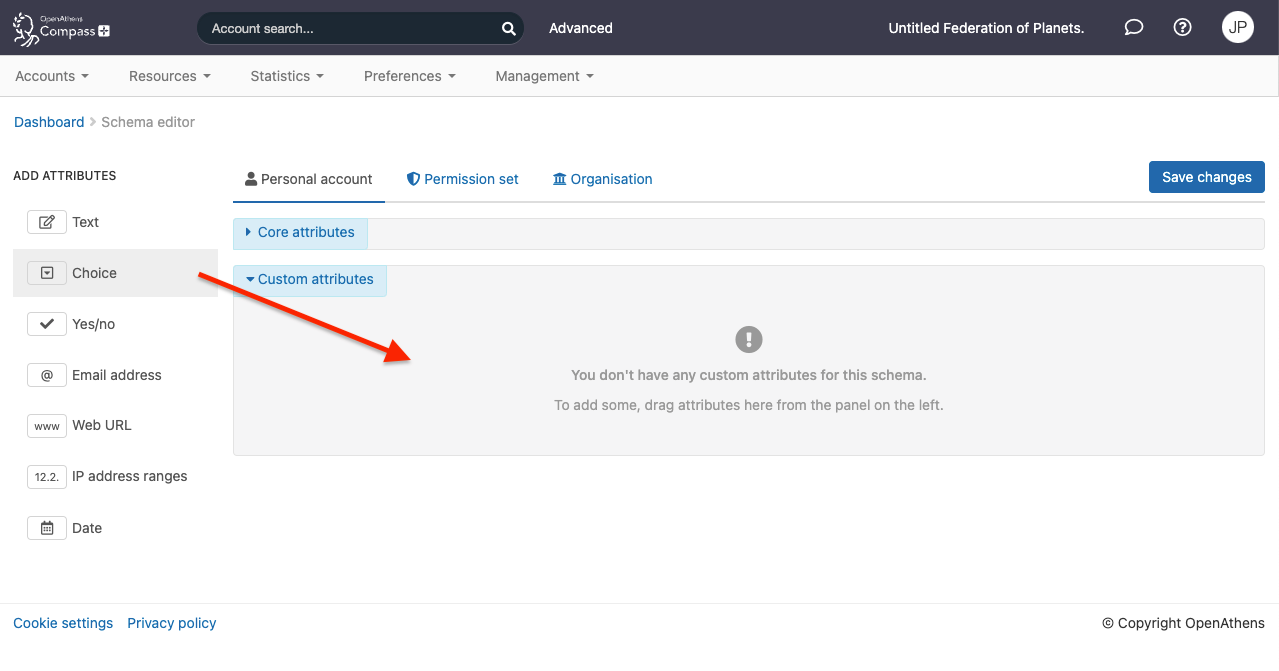Expand the Core attributes section

click(x=300, y=232)
